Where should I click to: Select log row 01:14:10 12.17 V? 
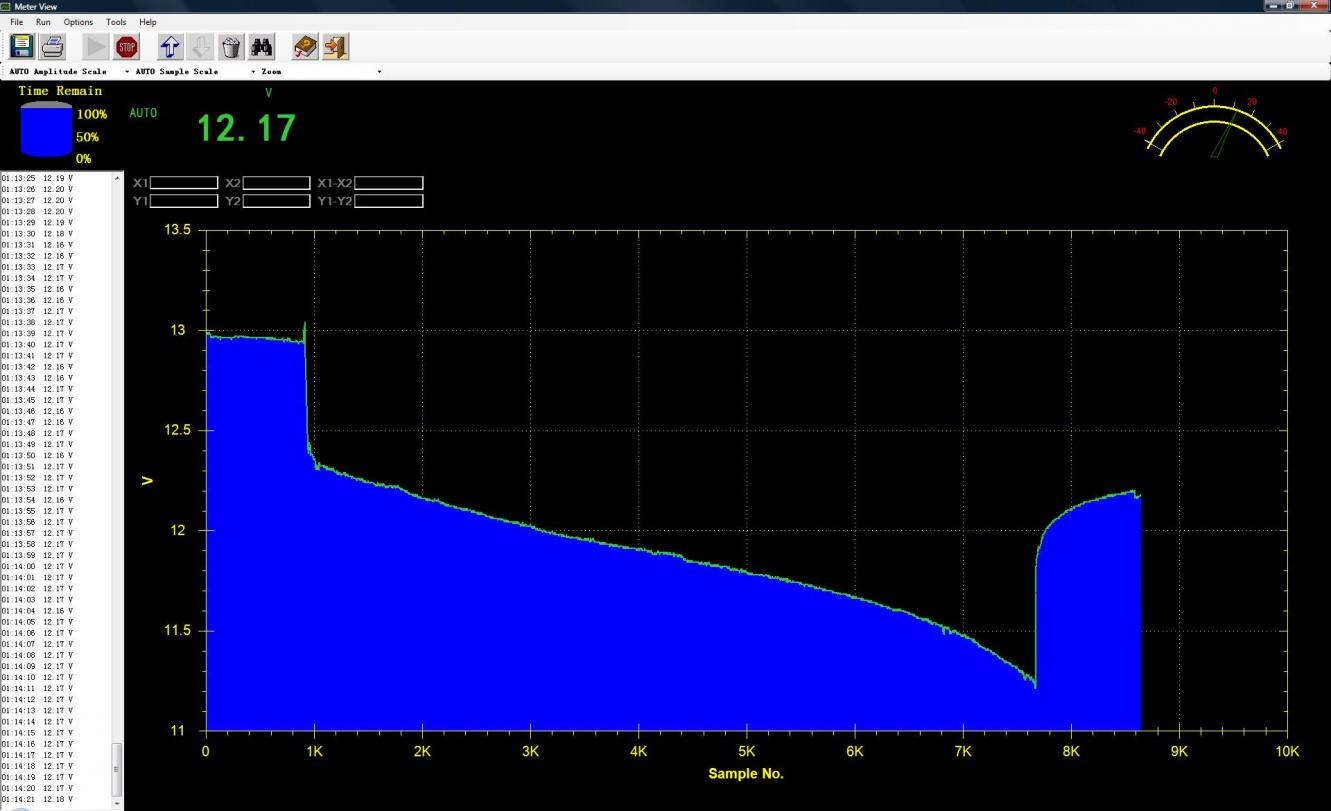point(37,677)
